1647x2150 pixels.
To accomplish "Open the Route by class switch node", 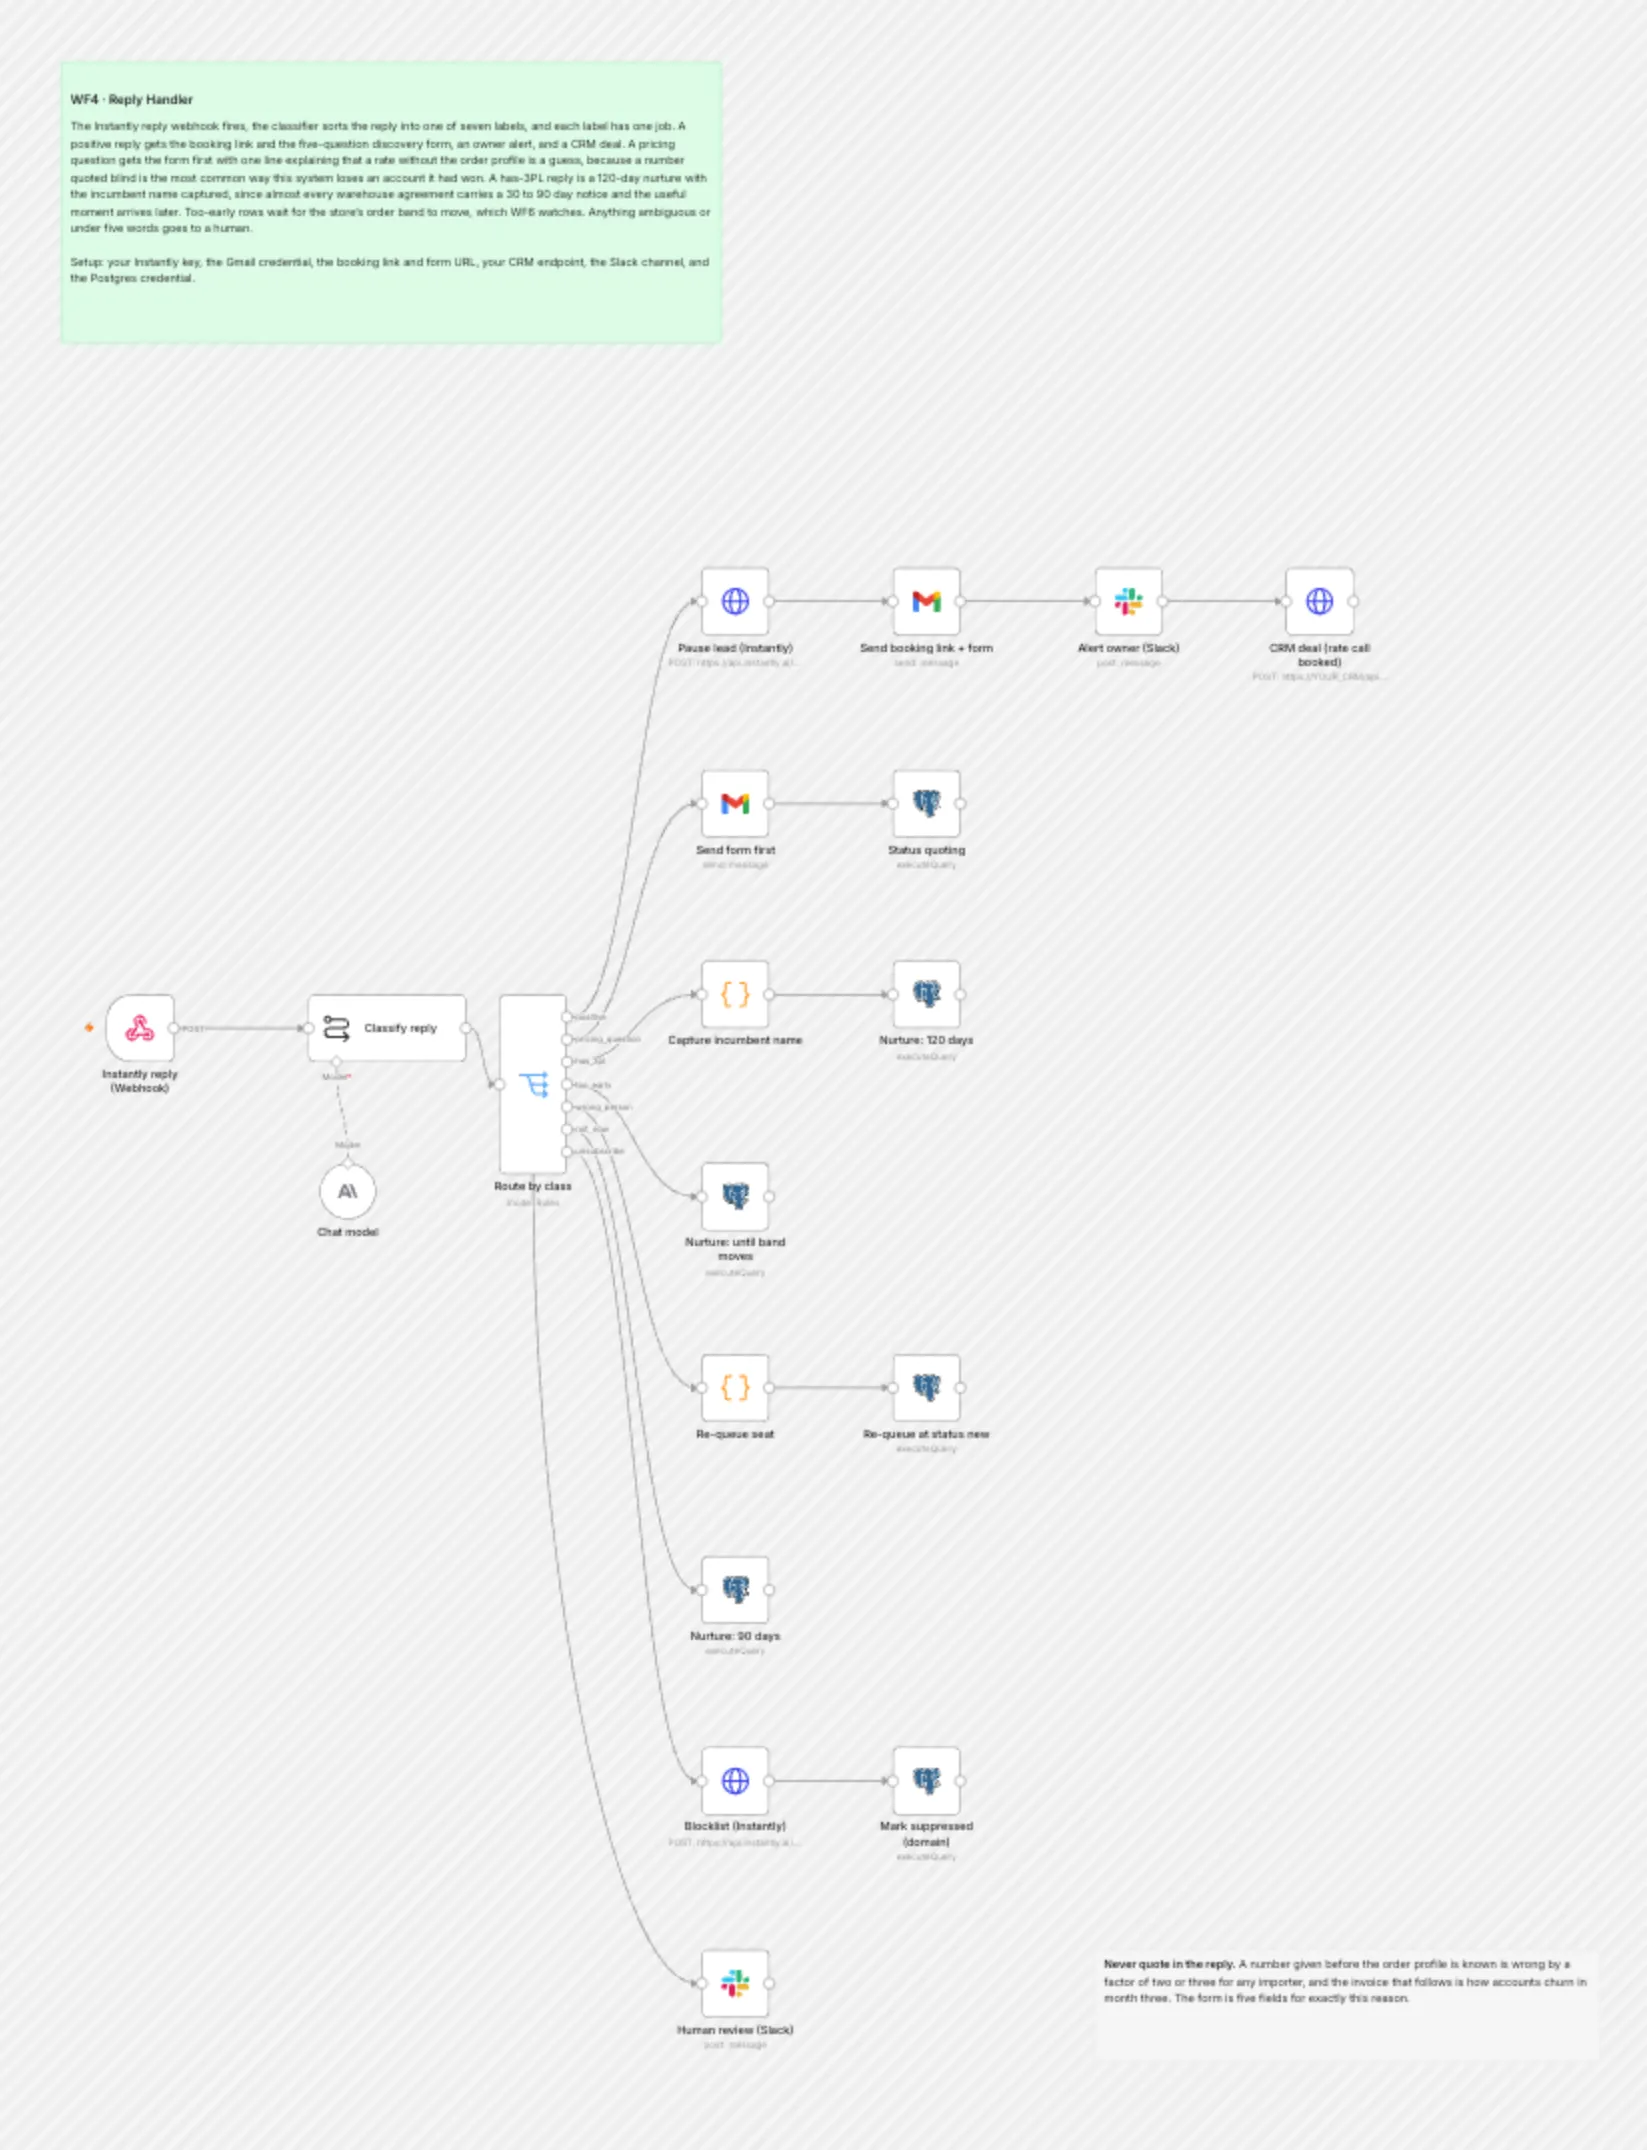I will click(533, 1084).
